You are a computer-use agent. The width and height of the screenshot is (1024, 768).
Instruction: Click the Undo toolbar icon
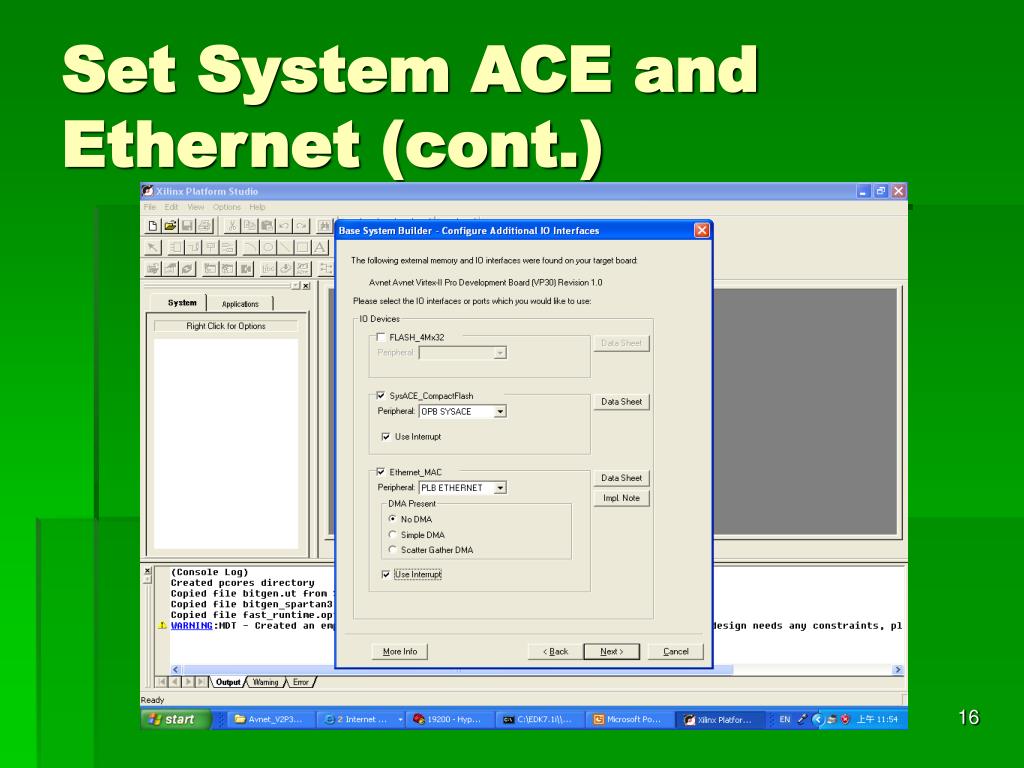point(283,226)
